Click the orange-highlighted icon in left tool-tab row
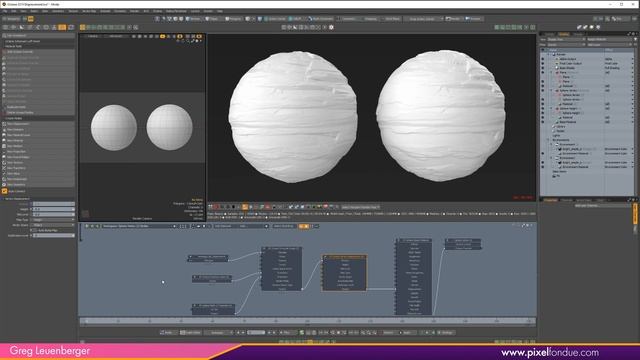Screen dimensions: 640x360 (62, 27)
